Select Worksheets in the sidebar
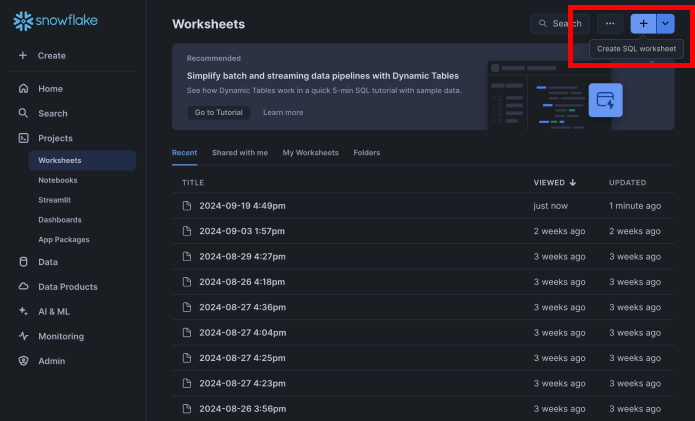Screen dimensions: 695x421 (x=82, y=160)
